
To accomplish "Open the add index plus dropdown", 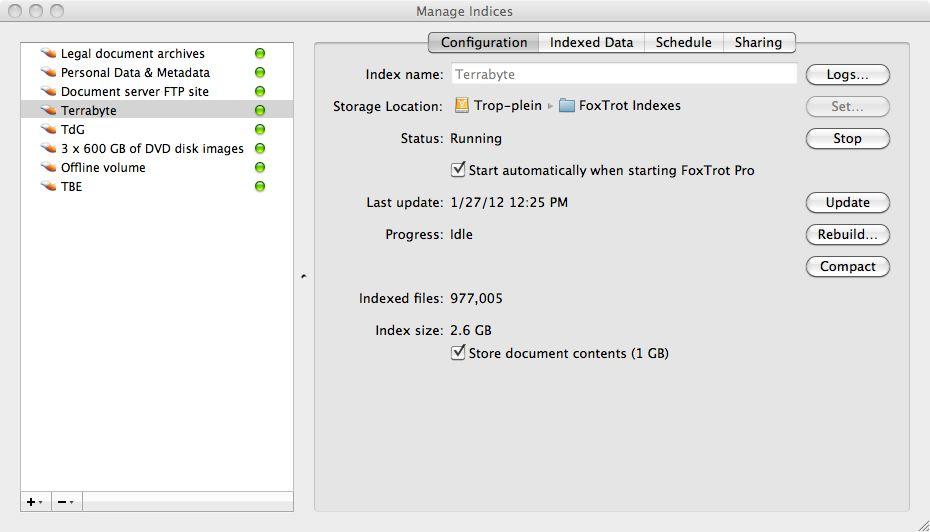I will tap(35, 502).
